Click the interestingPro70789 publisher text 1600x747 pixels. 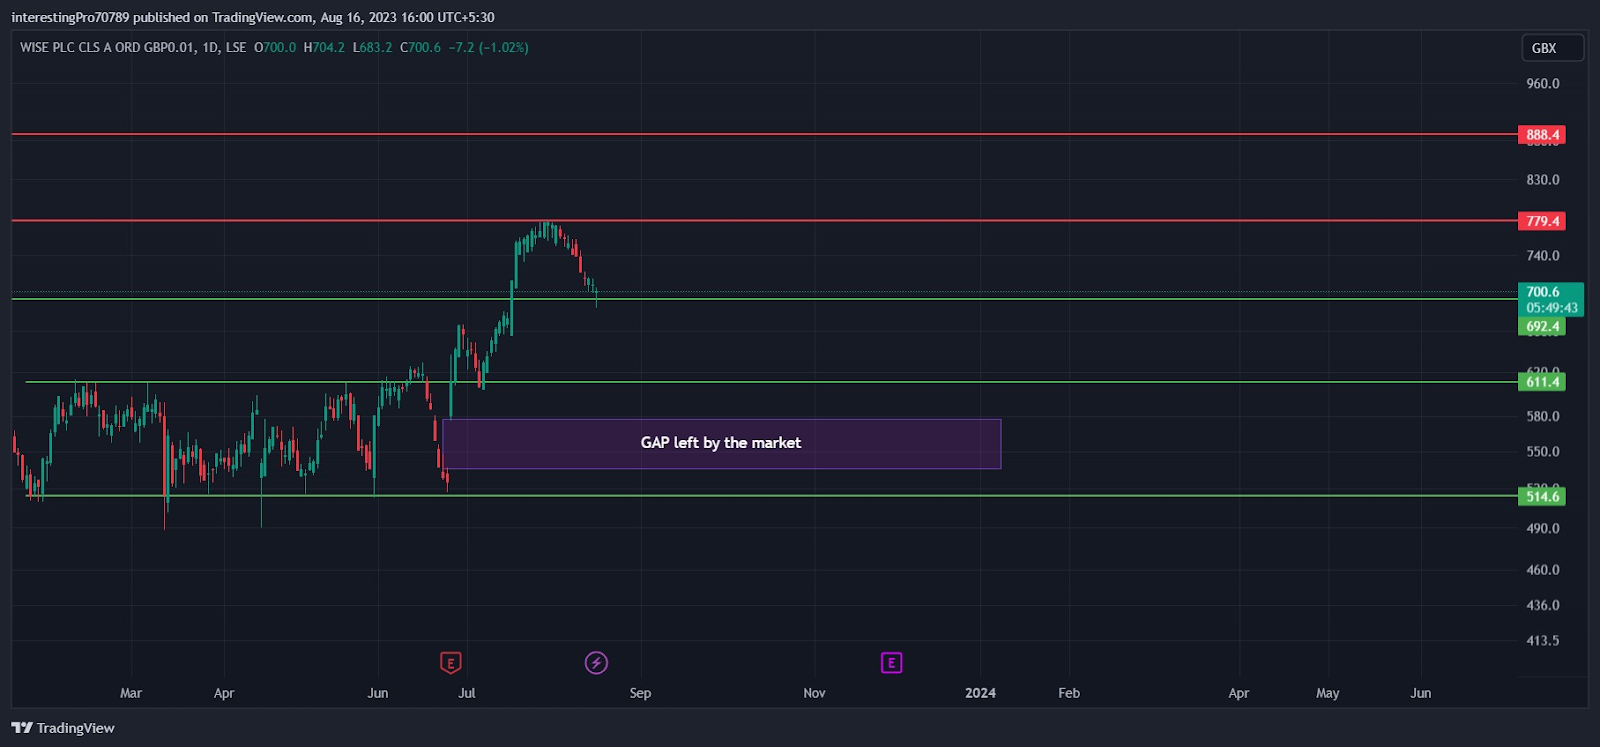coord(70,17)
